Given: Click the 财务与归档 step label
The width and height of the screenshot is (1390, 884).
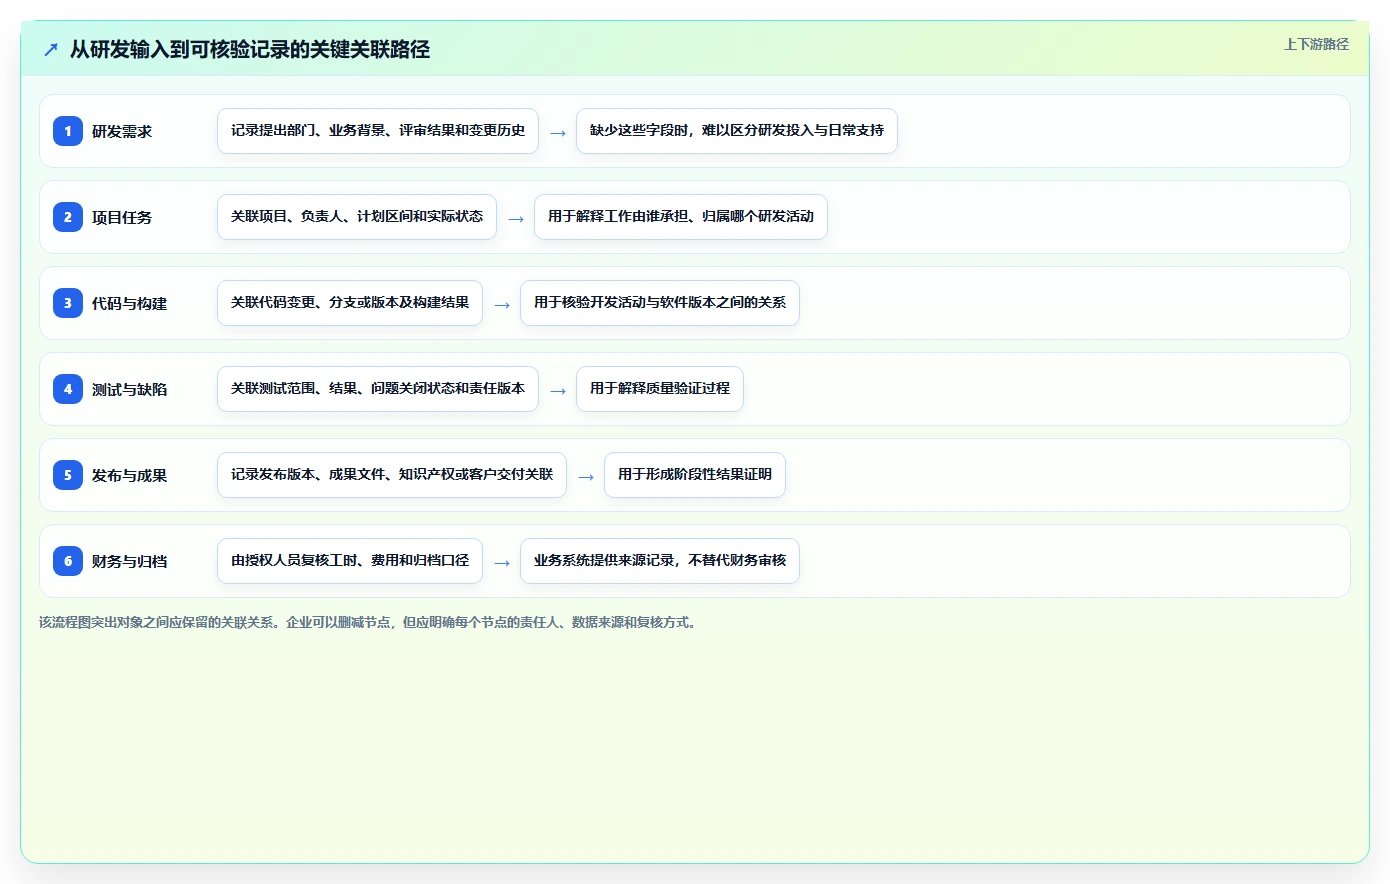Looking at the screenshot, I should click(129, 561).
